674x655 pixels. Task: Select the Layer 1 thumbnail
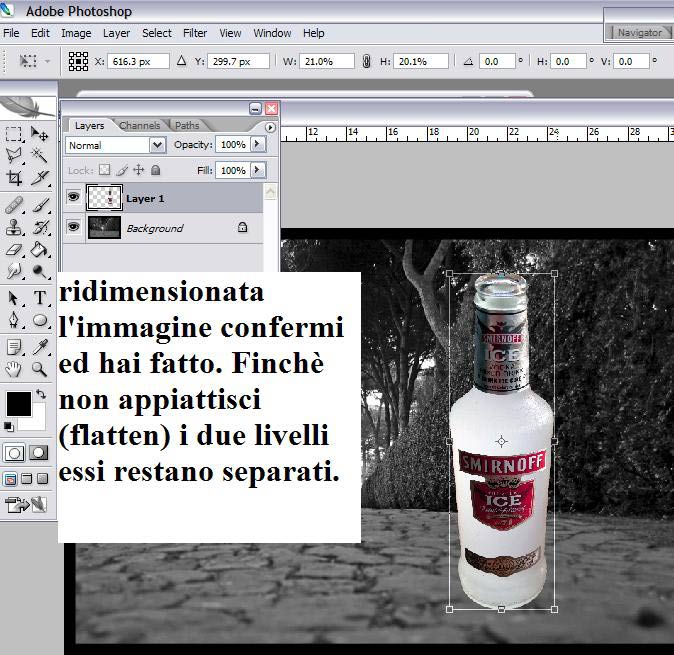coord(104,197)
